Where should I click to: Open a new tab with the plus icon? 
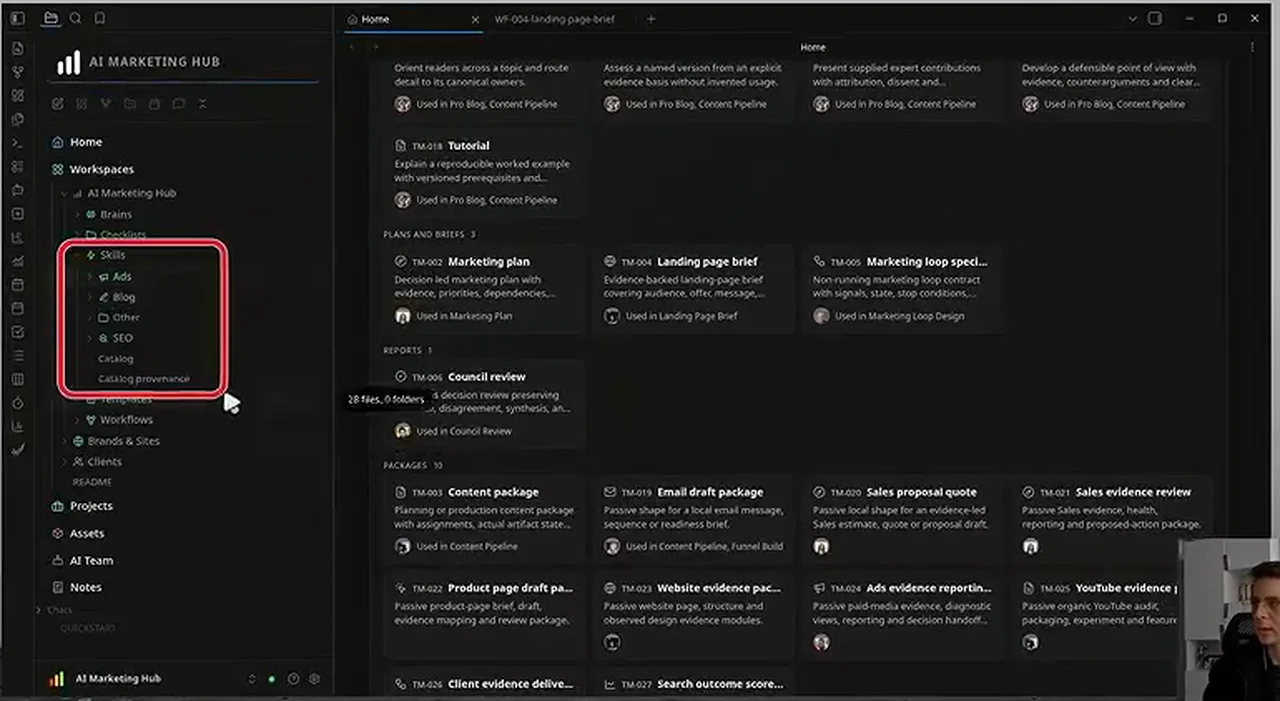[x=651, y=19]
